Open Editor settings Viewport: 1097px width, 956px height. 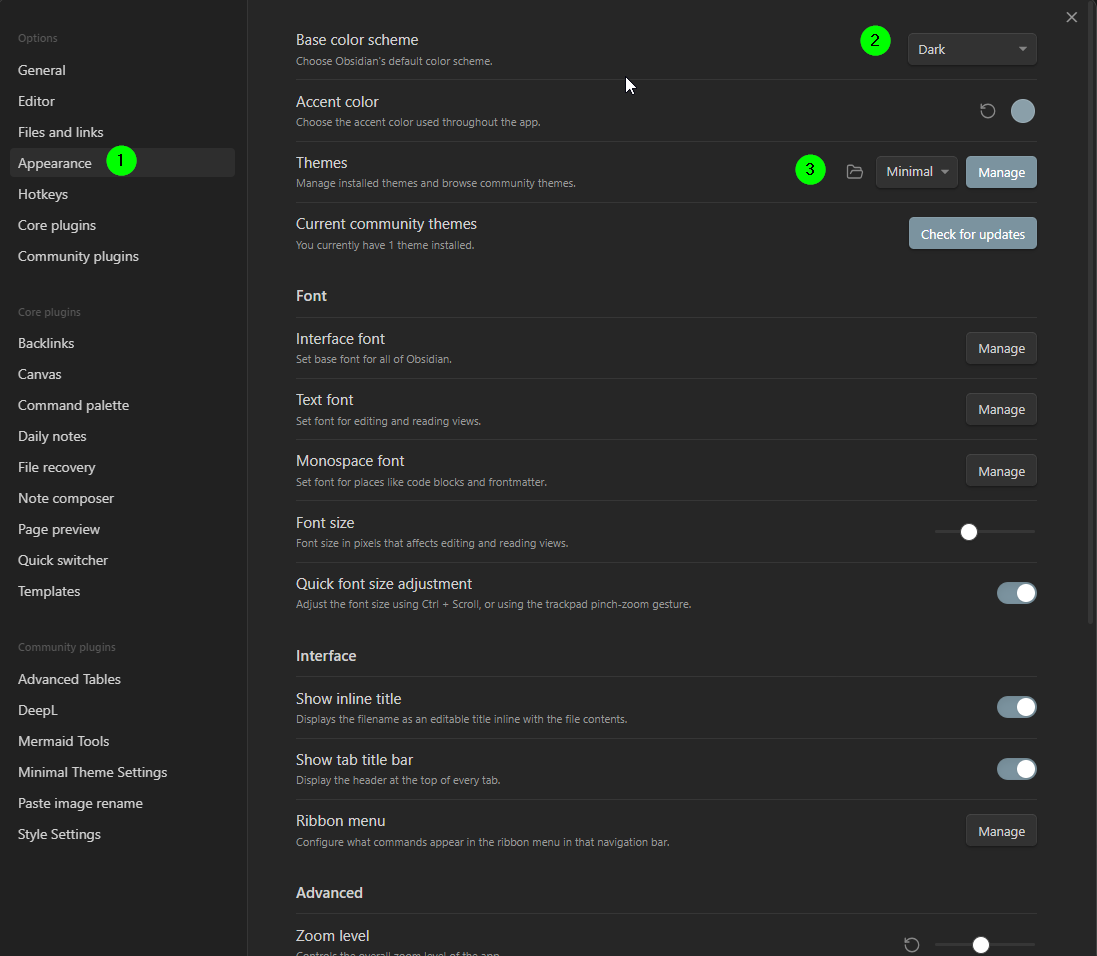pos(122,101)
